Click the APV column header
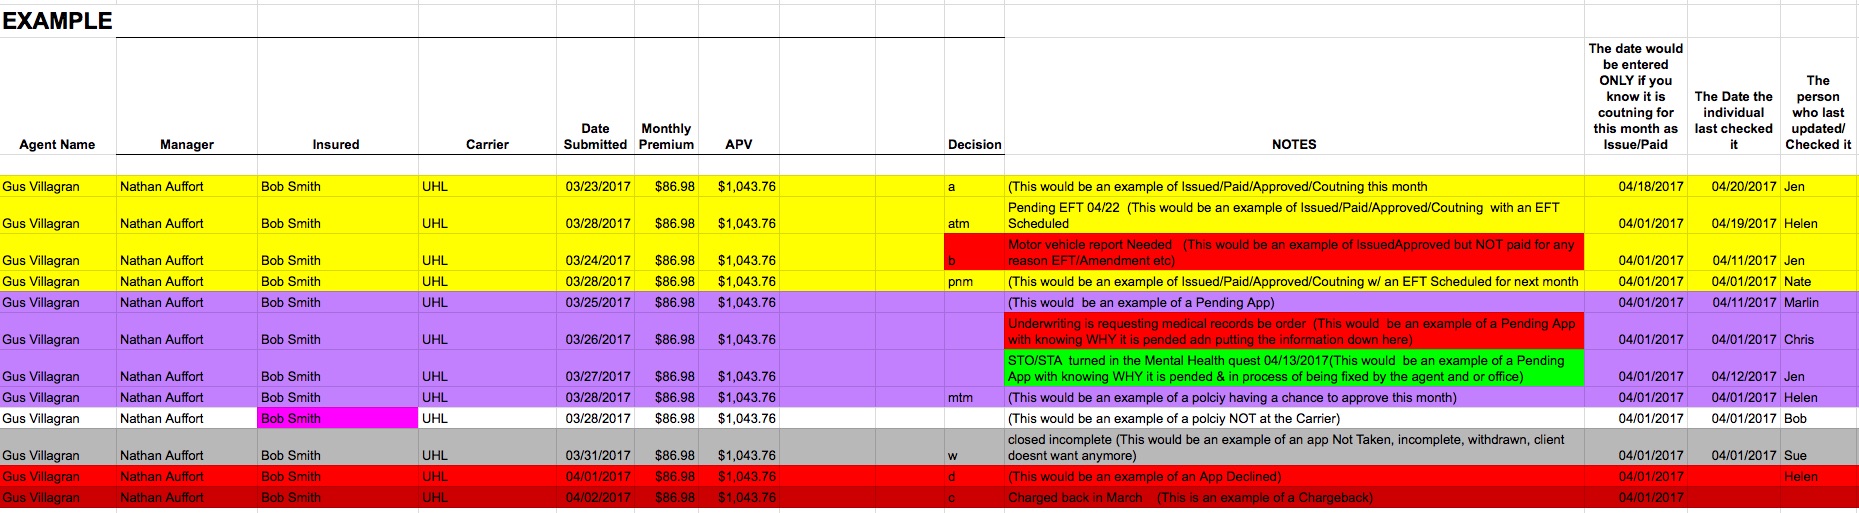The image size is (1859, 513). click(x=739, y=144)
